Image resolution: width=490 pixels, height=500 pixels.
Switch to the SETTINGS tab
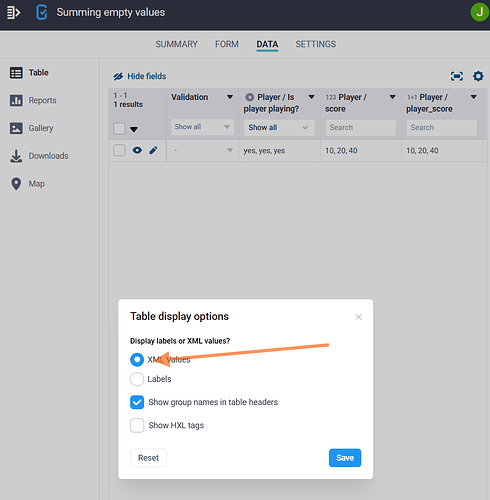click(x=316, y=44)
